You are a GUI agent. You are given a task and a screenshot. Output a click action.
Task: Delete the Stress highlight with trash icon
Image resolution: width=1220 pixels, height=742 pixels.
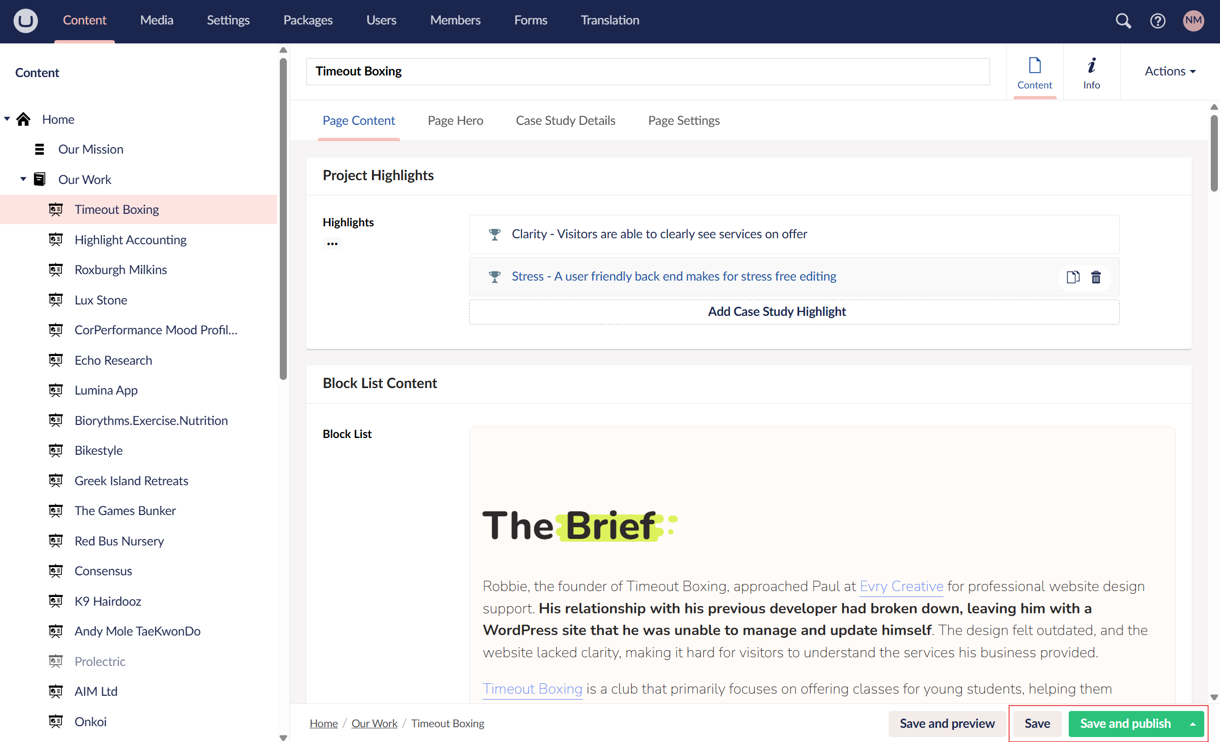(1096, 277)
